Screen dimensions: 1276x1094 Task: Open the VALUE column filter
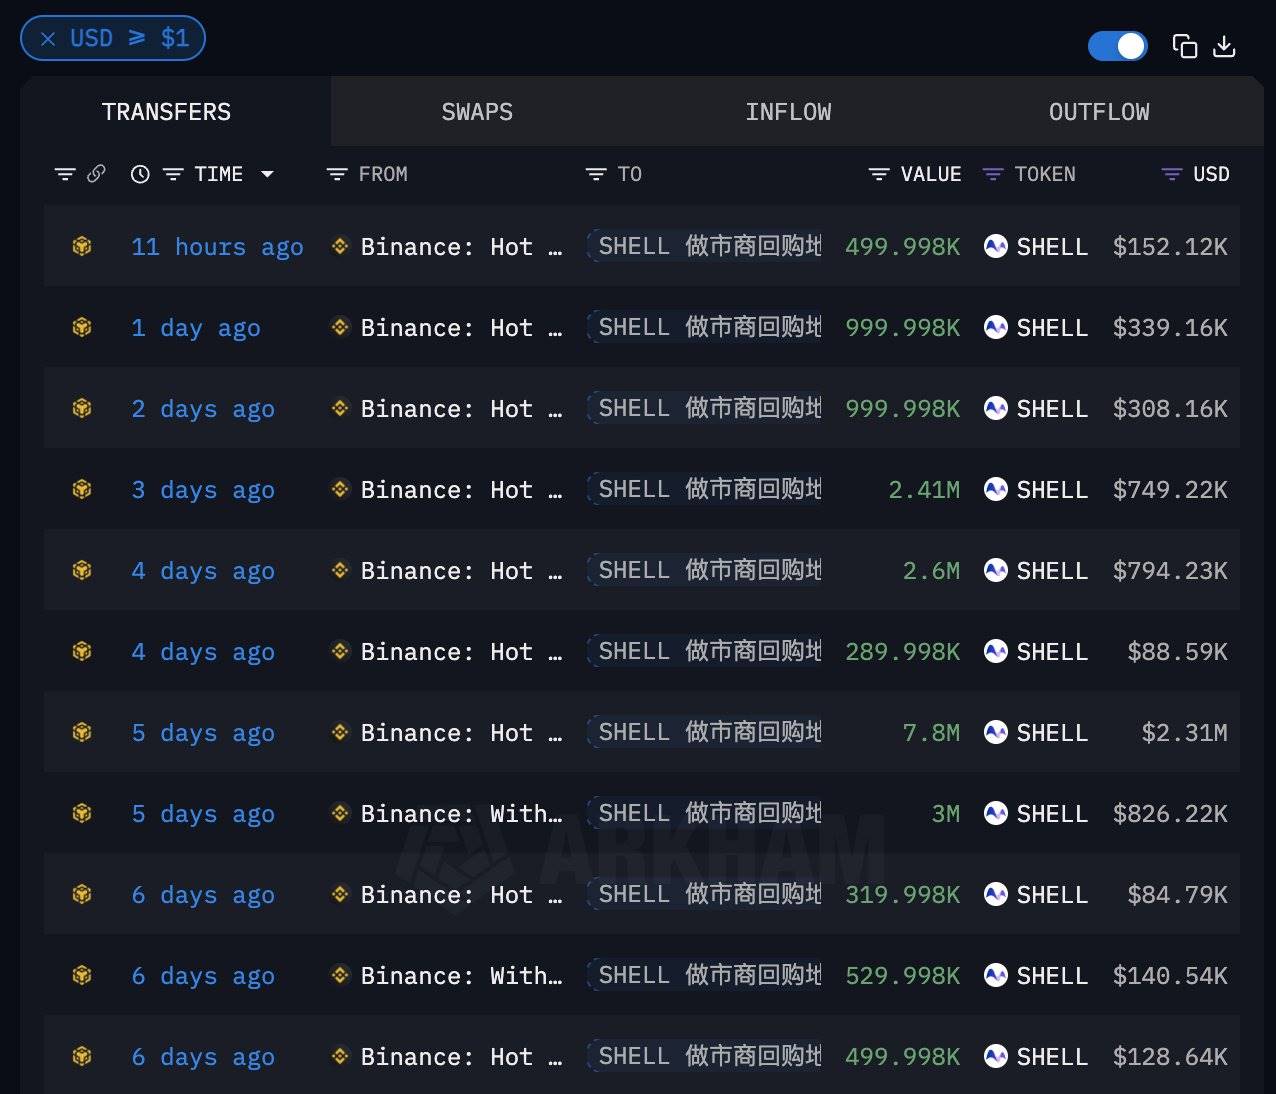point(879,174)
